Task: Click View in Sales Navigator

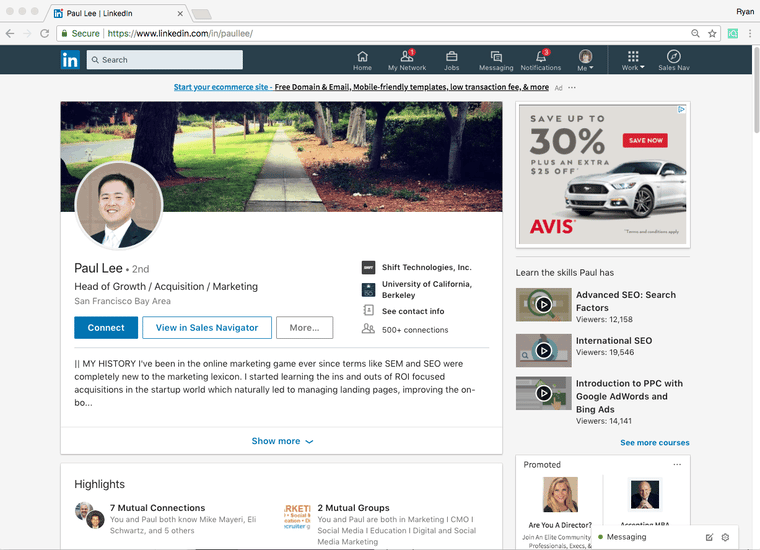Action: coord(207,328)
